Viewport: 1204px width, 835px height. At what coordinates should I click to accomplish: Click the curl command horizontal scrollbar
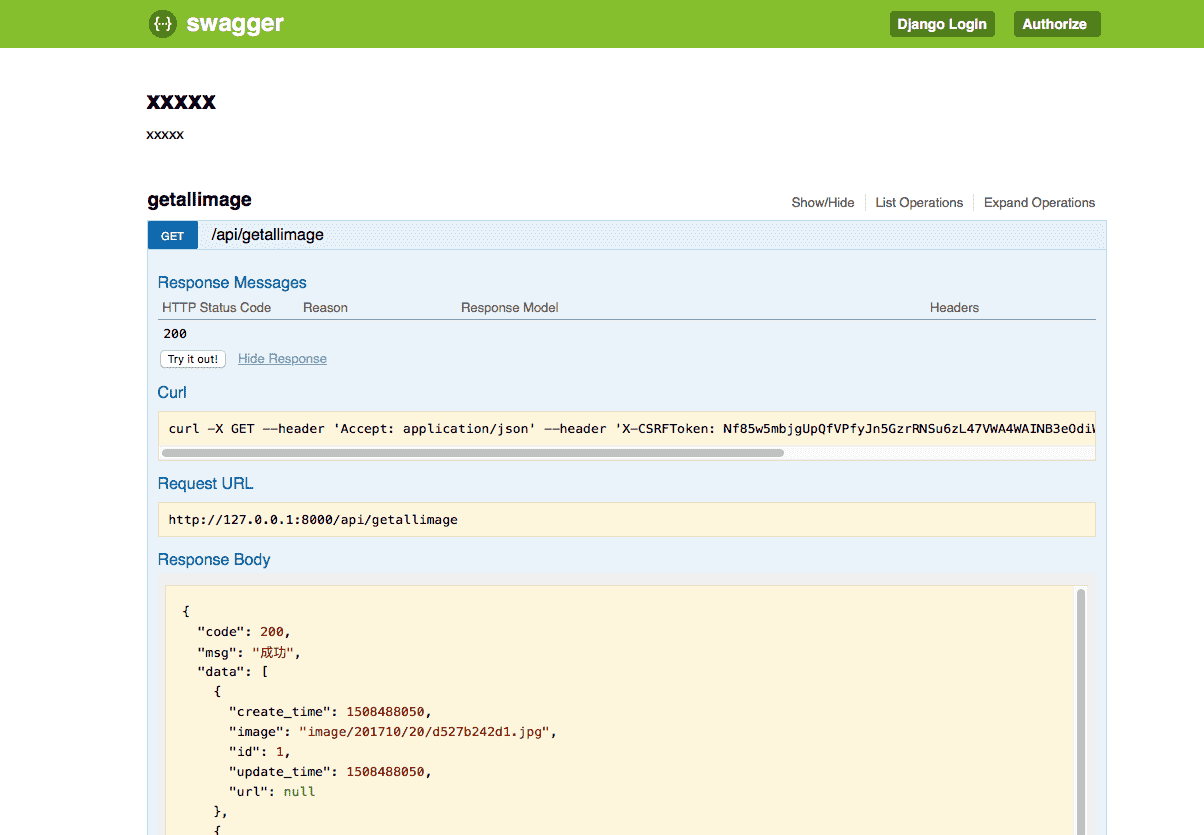pyautogui.click(x=473, y=453)
